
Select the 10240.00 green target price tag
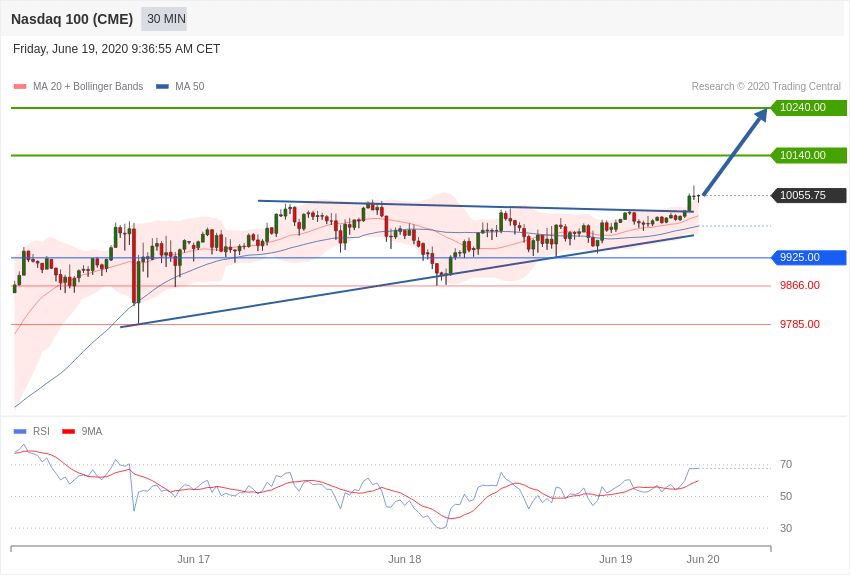(x=808, y=108)
